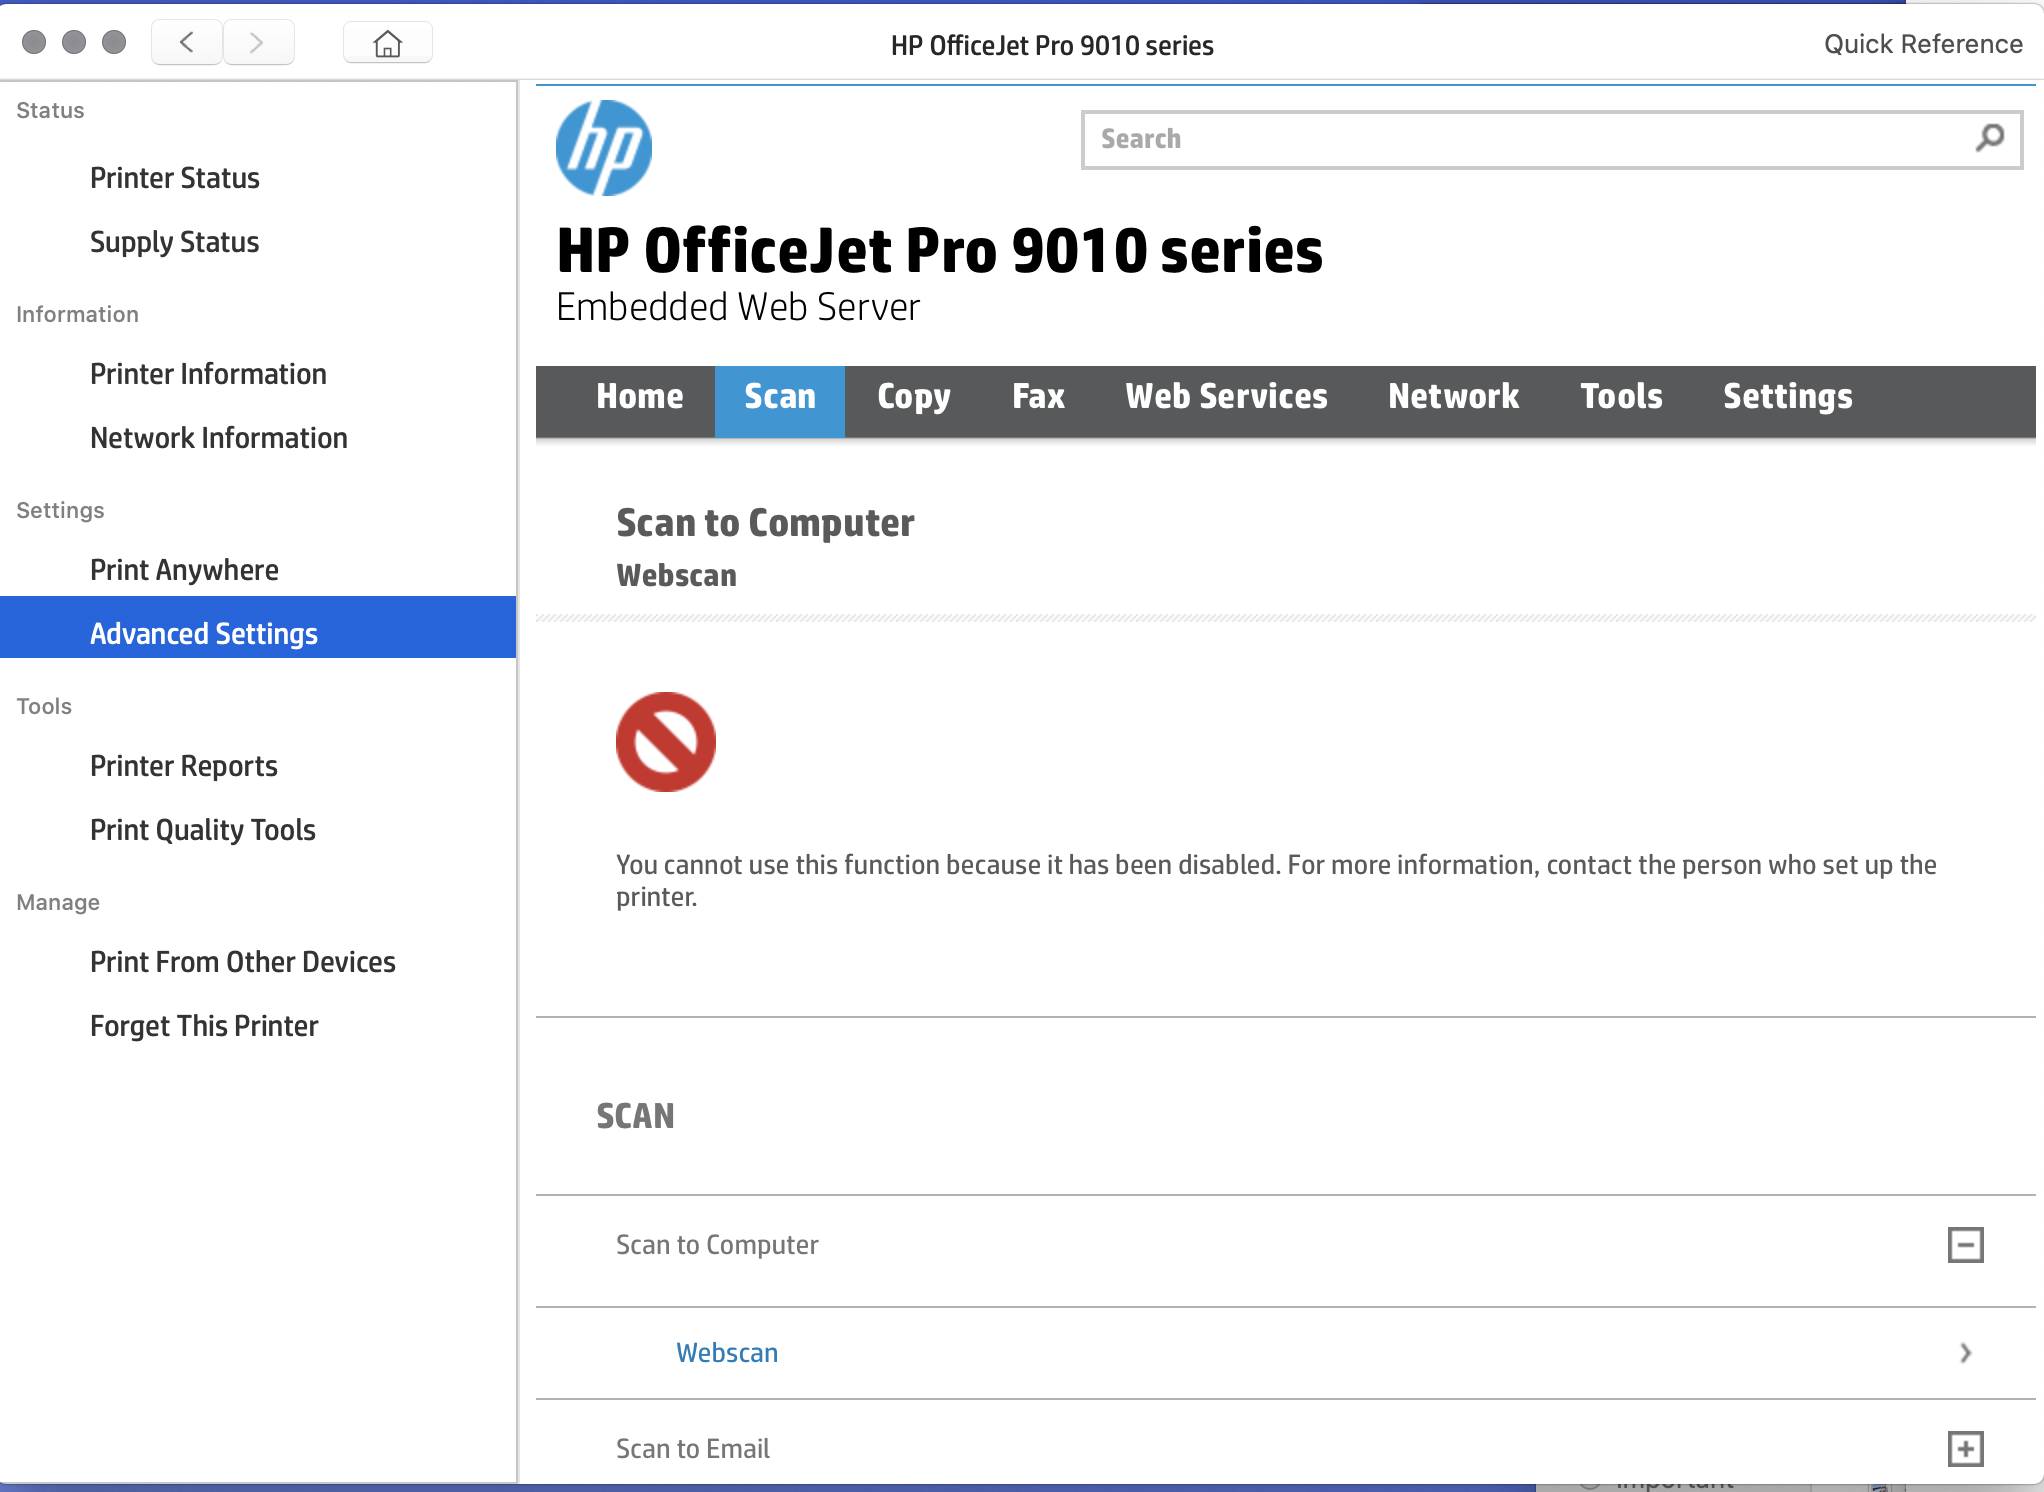Open Printer Reports under Tools
Viewport: 2044px width, 1492px height.
click(x=183, y=765)
